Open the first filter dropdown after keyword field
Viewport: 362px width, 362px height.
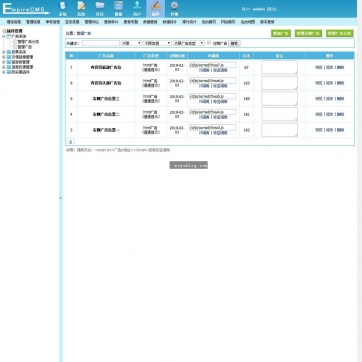coord(131,43)
